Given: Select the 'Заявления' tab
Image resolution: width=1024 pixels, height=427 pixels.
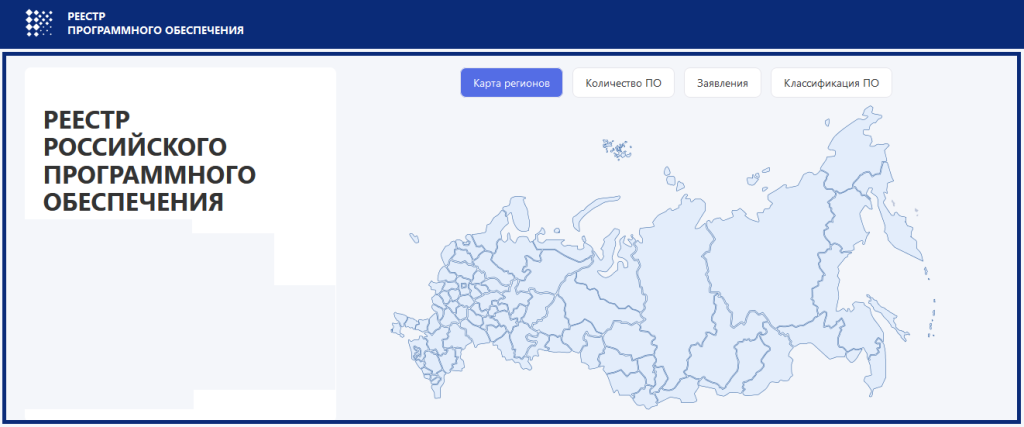Looking at the screenshot, I should click(x=723, y=83).
